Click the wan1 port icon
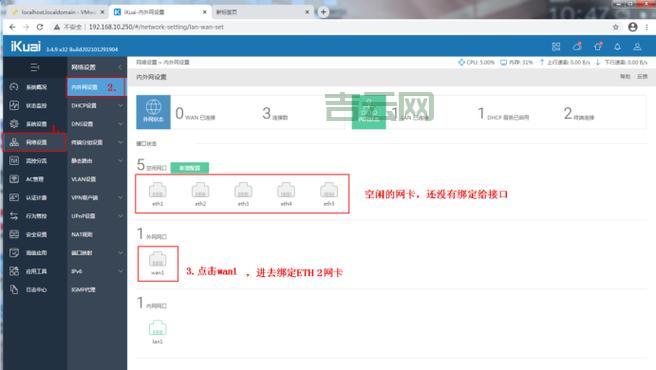The width and height of the screenshot is (656, 370). coord(158,260)
